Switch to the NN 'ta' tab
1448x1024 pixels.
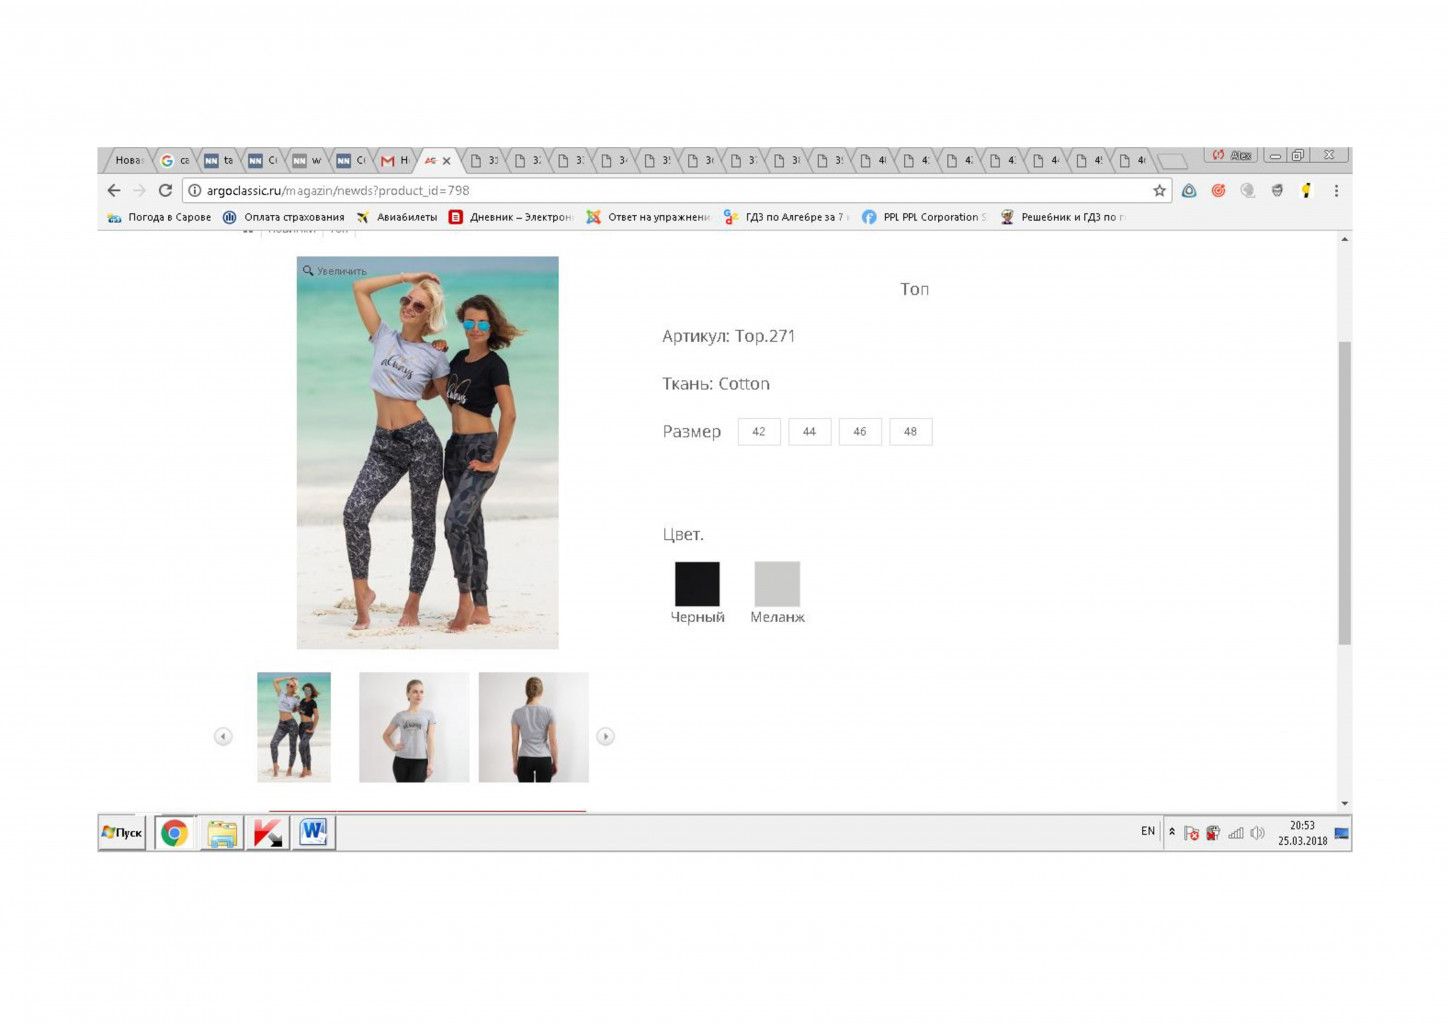(x=219, y=160)
